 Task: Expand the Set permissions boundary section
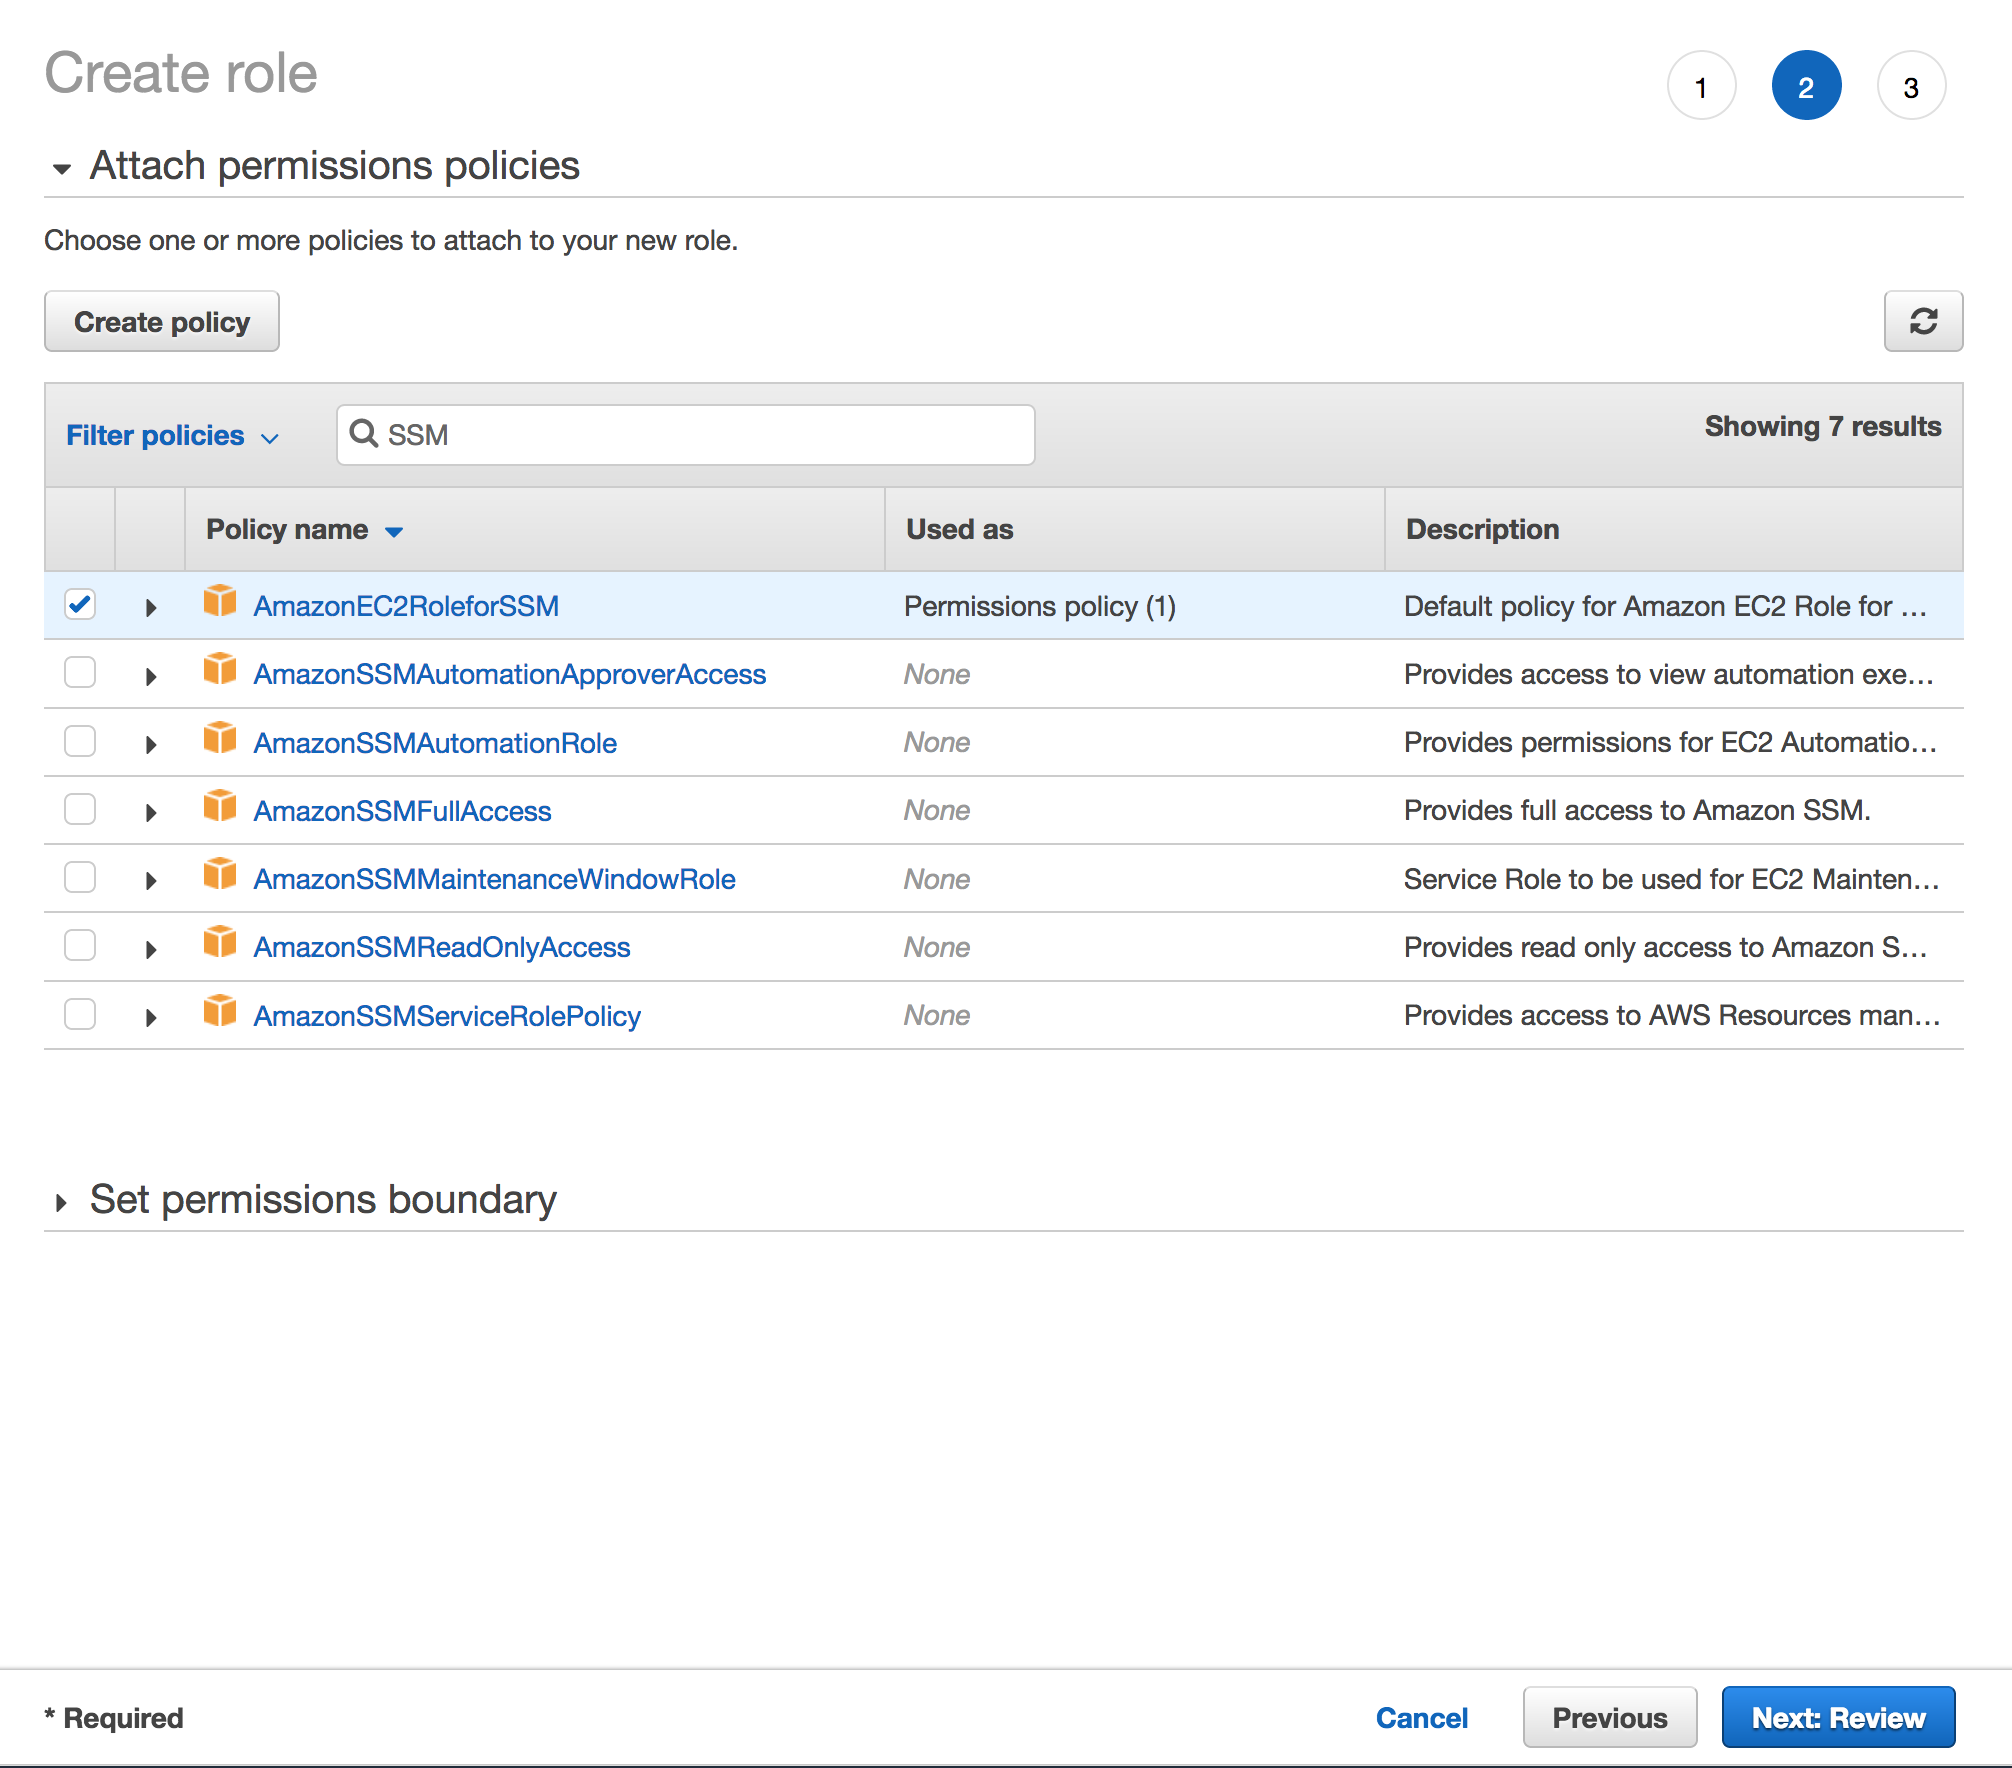click(61, 1202)
